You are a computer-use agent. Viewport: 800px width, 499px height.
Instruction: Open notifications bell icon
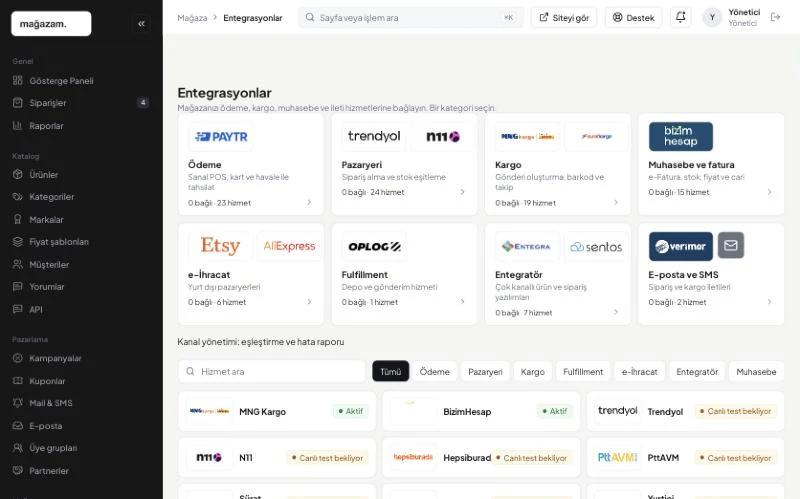click(x=681, y=17)
